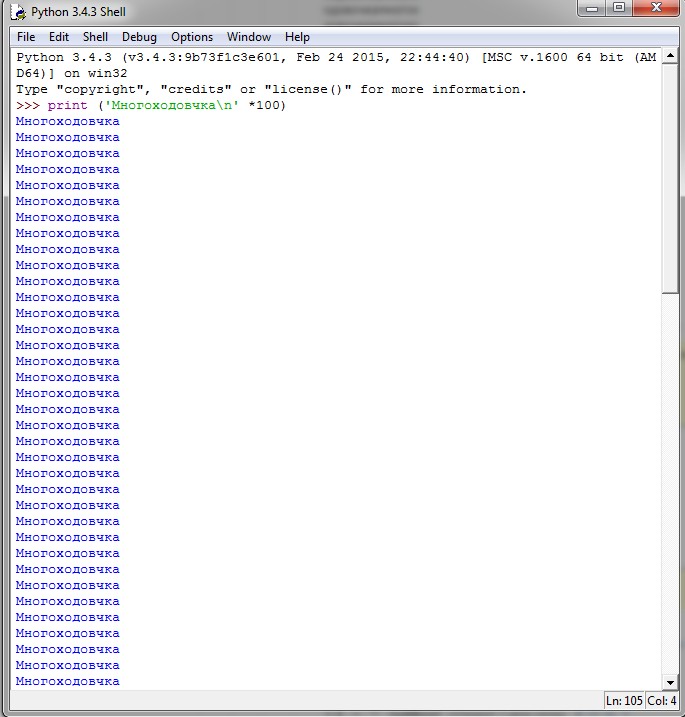Click the first Многоходовчка output line
Image resolution: width=685 pixels, height=717 pixels.
[67, 121]
